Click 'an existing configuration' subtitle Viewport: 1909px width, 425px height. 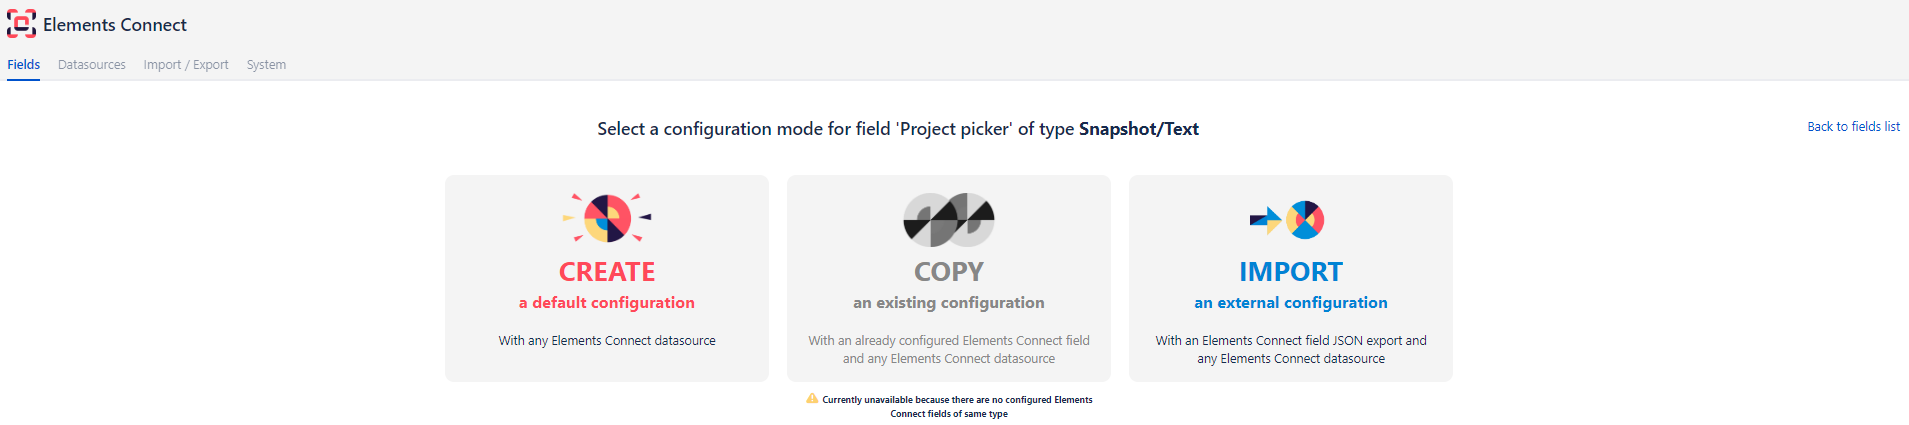pyautogui.click(x=949, y=303)
